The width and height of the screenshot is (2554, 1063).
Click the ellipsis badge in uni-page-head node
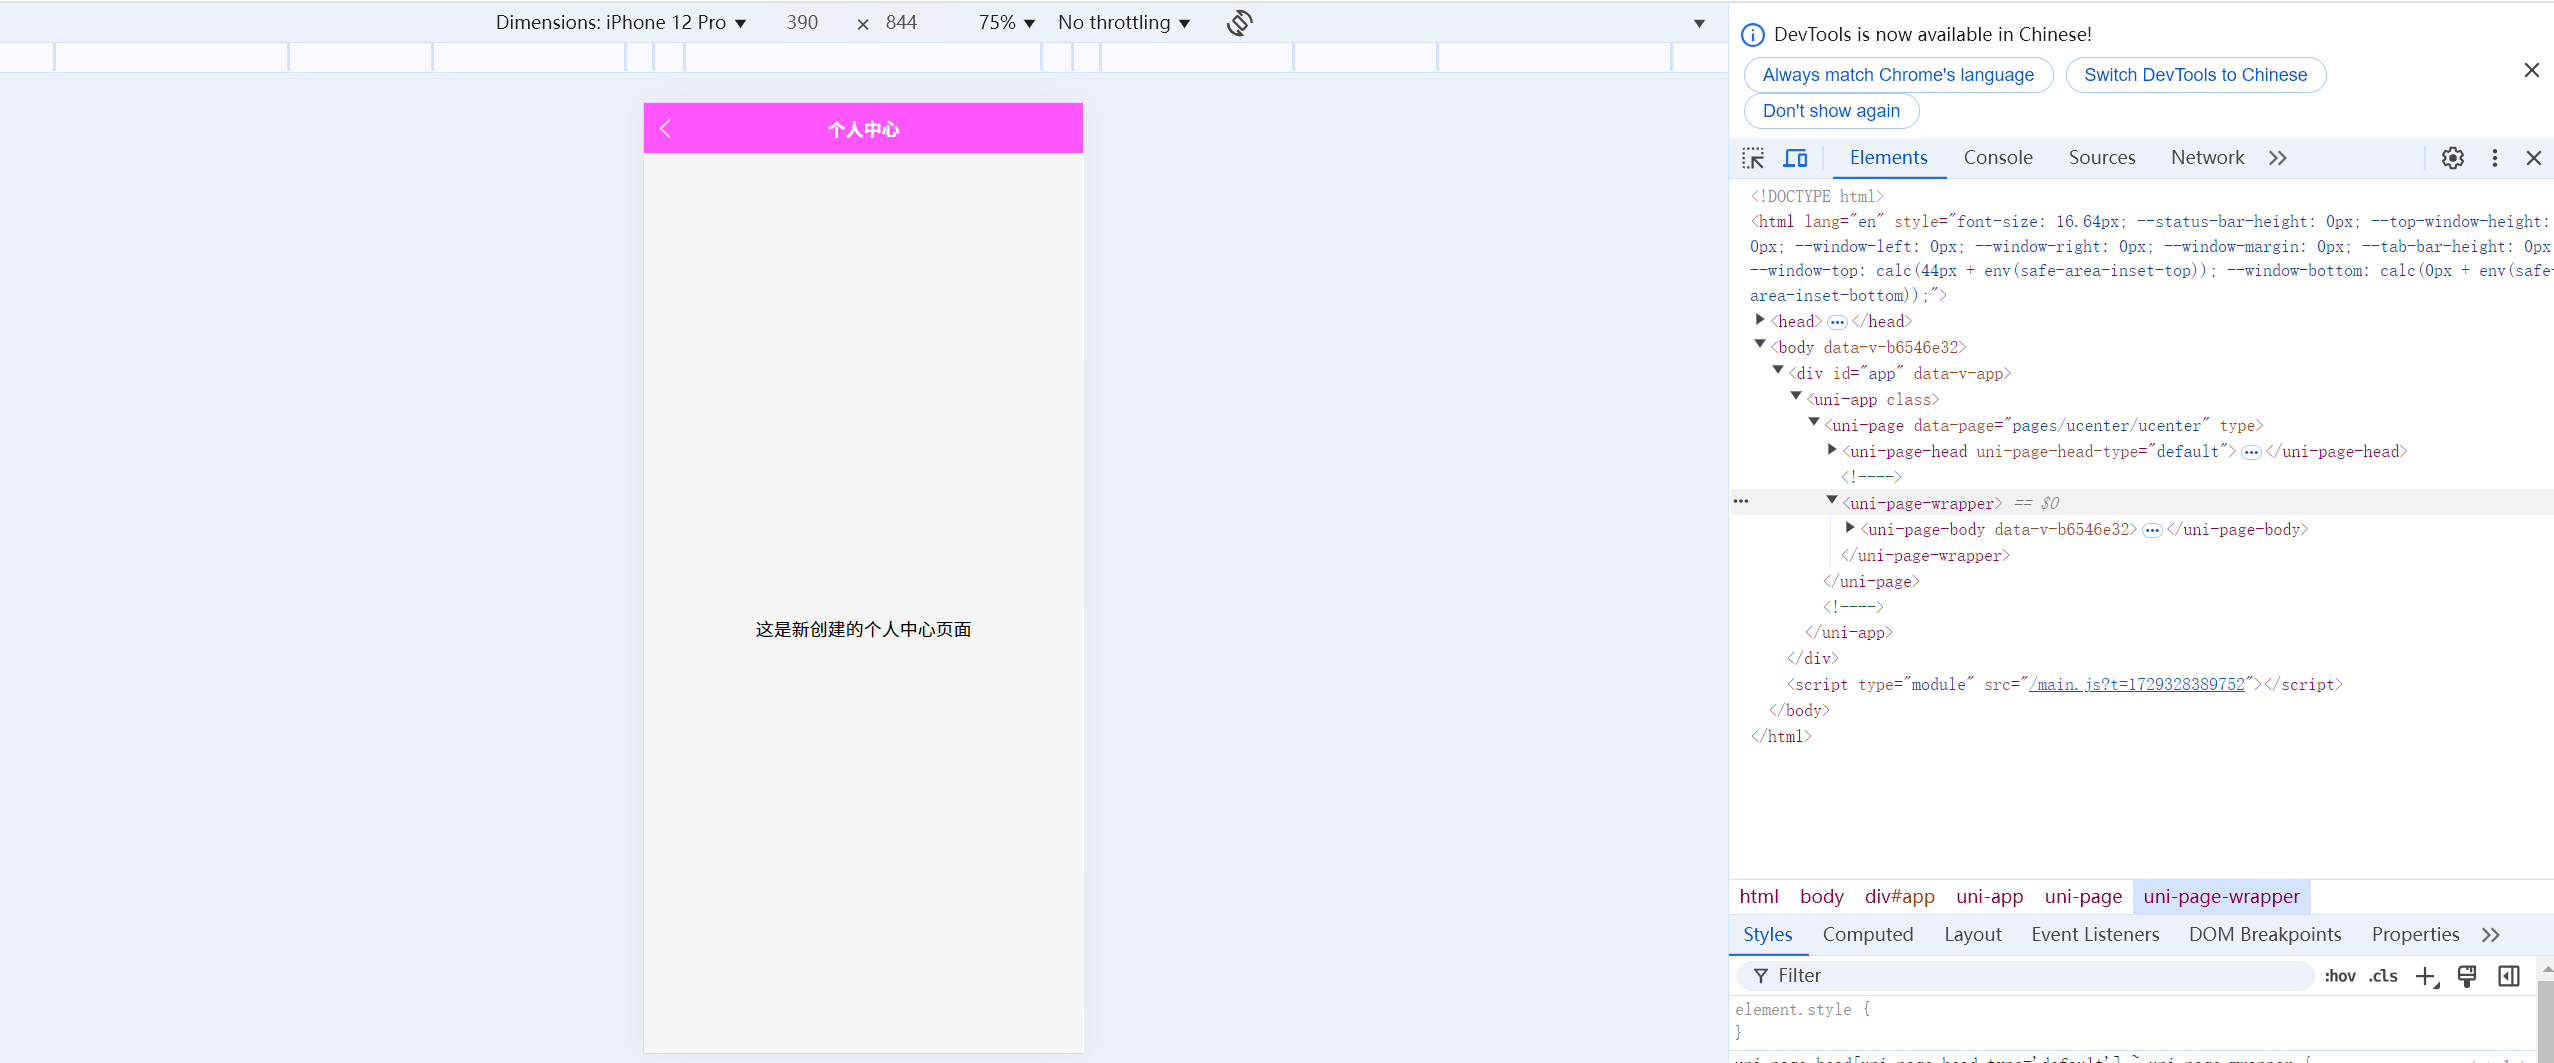[2251, 452]
